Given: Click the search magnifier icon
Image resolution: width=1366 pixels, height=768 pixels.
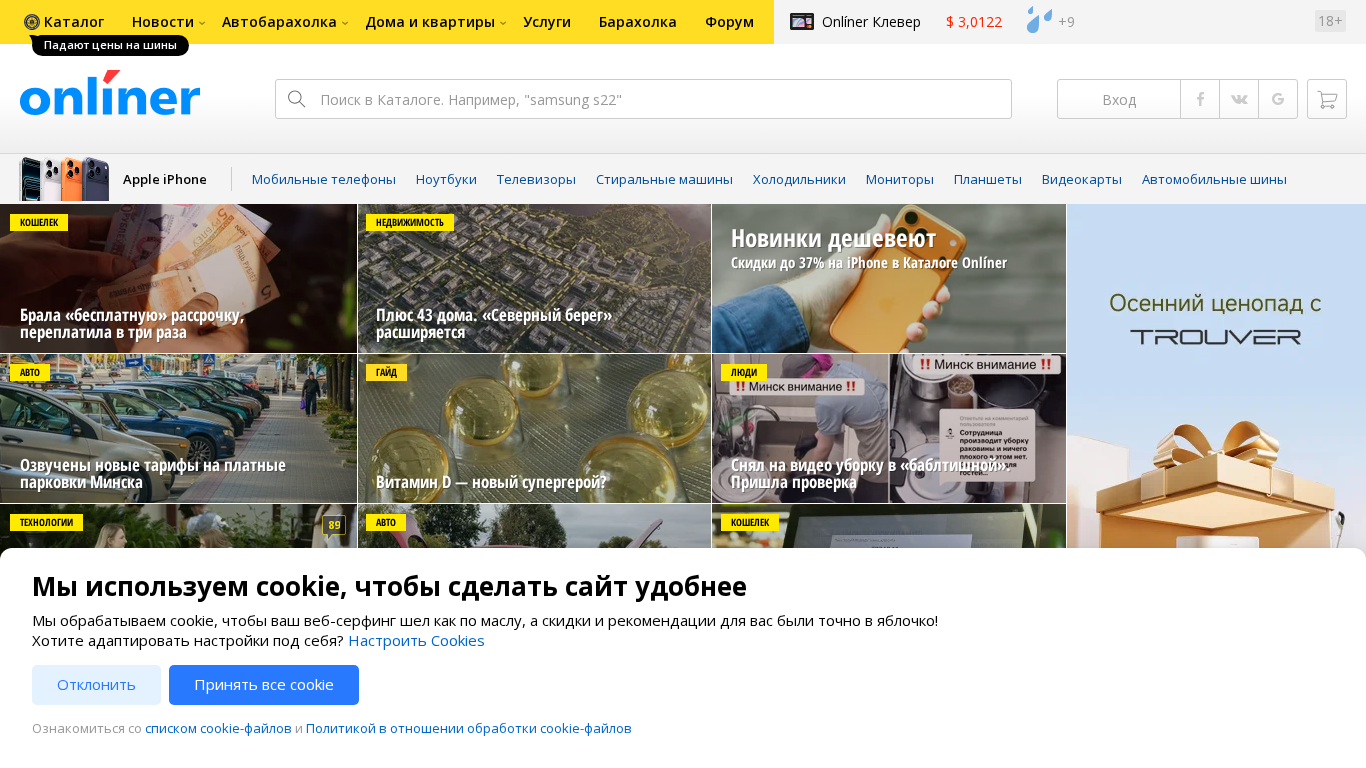Looking at the screenshot, I should (x=296, y=99).
